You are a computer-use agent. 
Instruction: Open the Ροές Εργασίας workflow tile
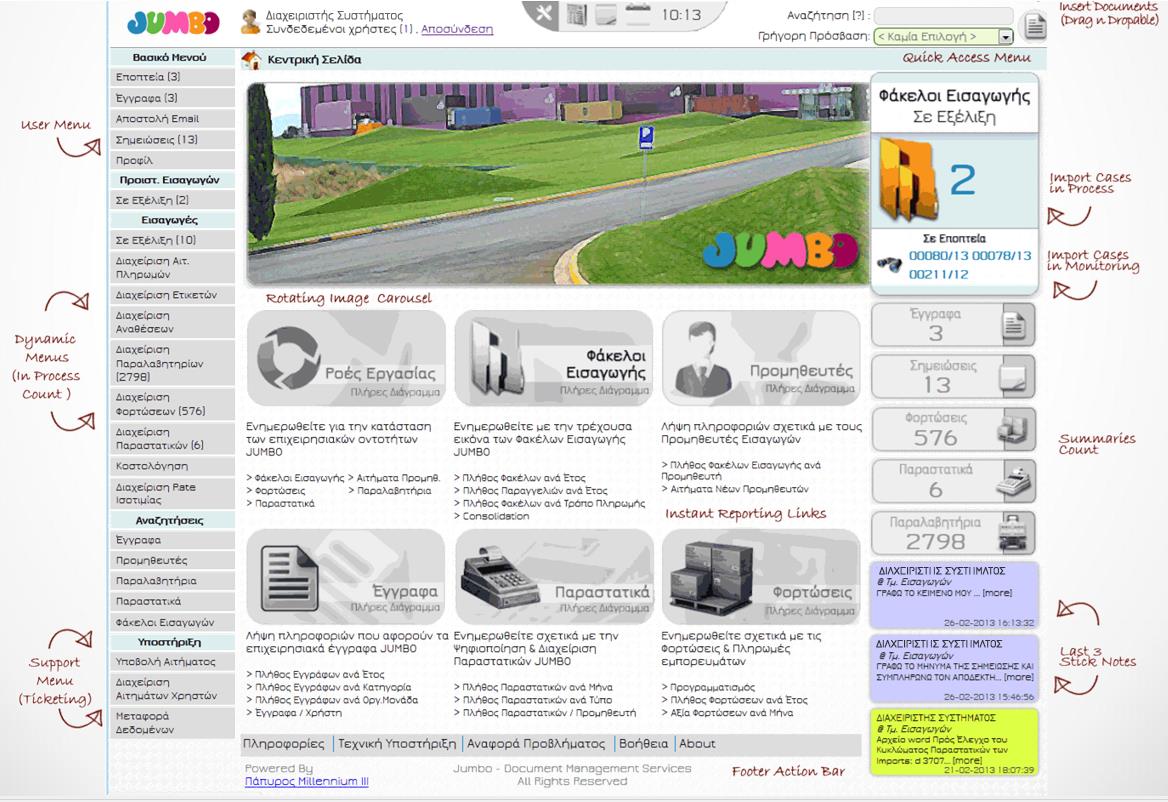(346, 358)
